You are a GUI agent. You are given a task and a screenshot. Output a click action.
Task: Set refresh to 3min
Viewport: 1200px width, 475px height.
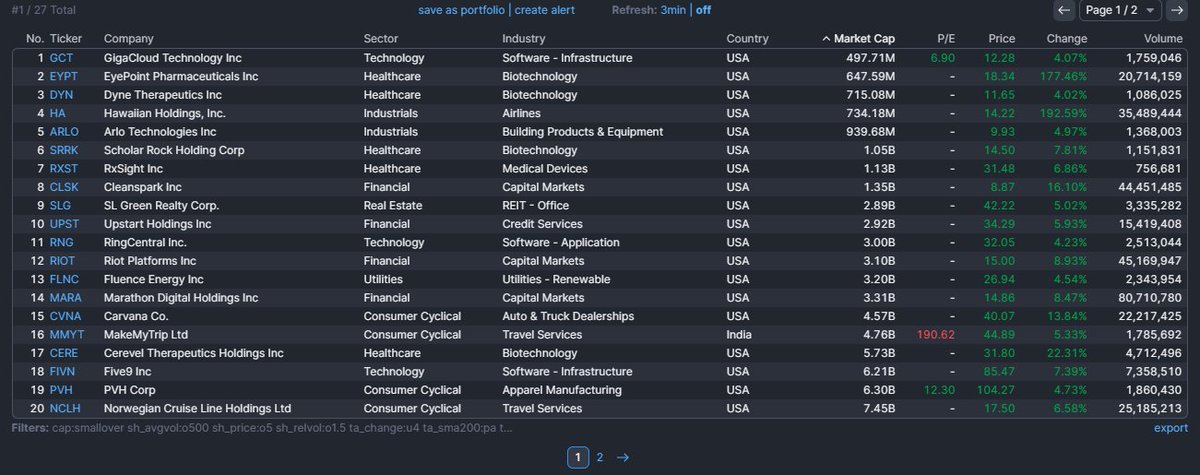[x=673, y=10]
